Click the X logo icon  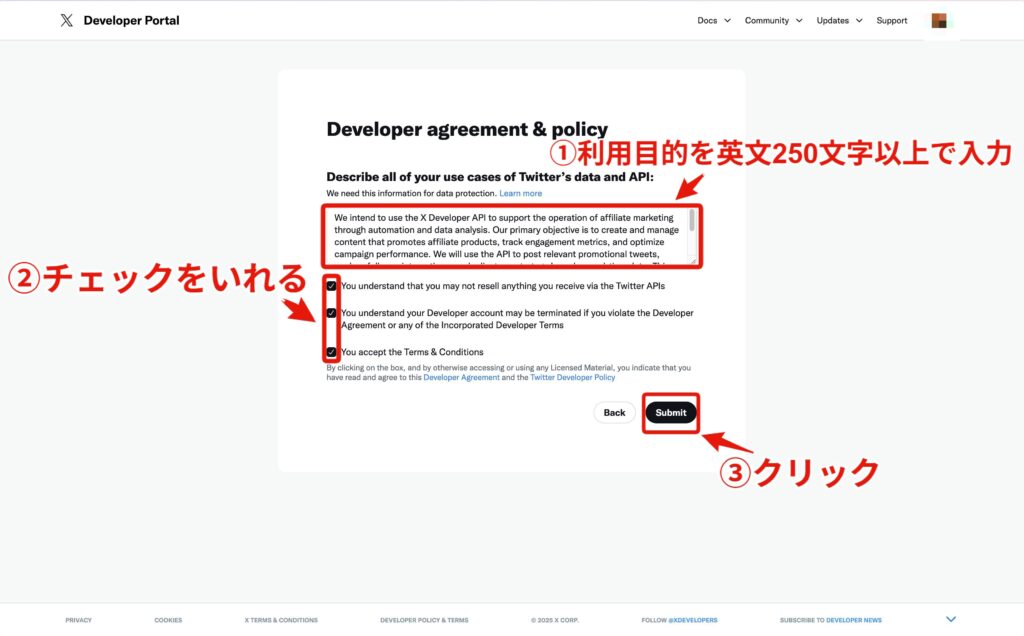pyautogui.click(x=67, y=20)
